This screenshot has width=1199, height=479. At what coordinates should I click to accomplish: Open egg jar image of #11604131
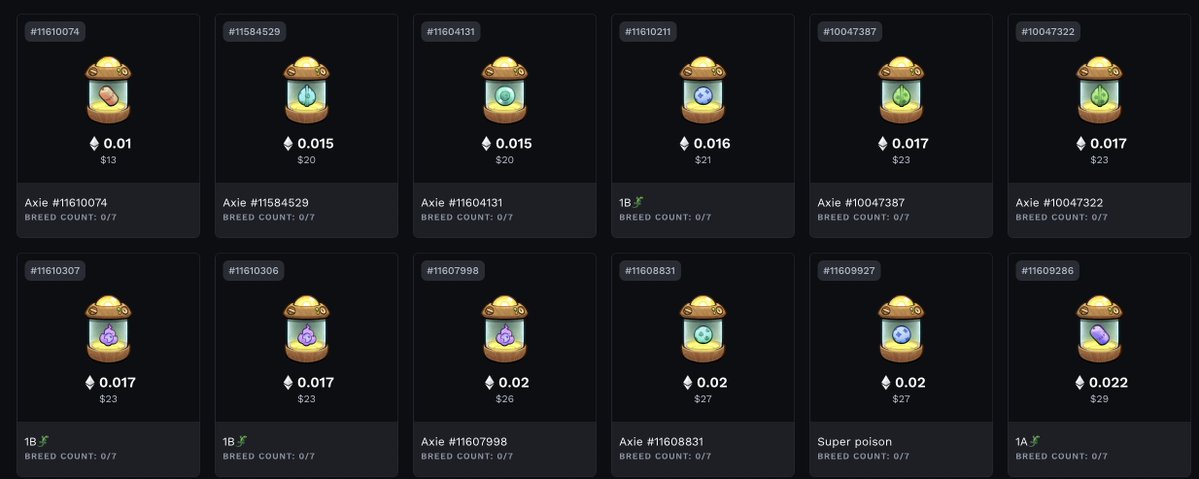point(504,90)
